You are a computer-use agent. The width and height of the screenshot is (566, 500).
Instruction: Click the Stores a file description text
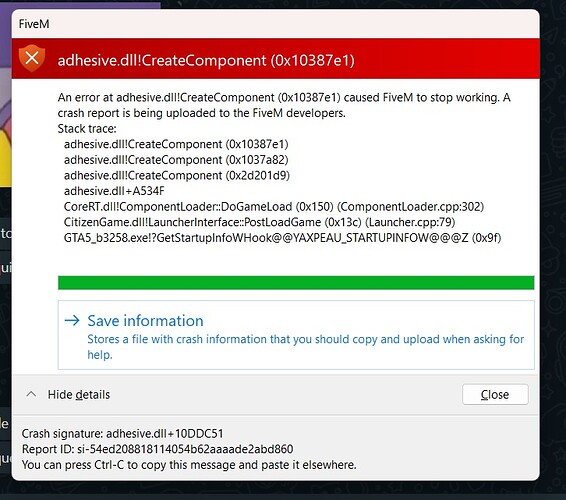(305, 347)
